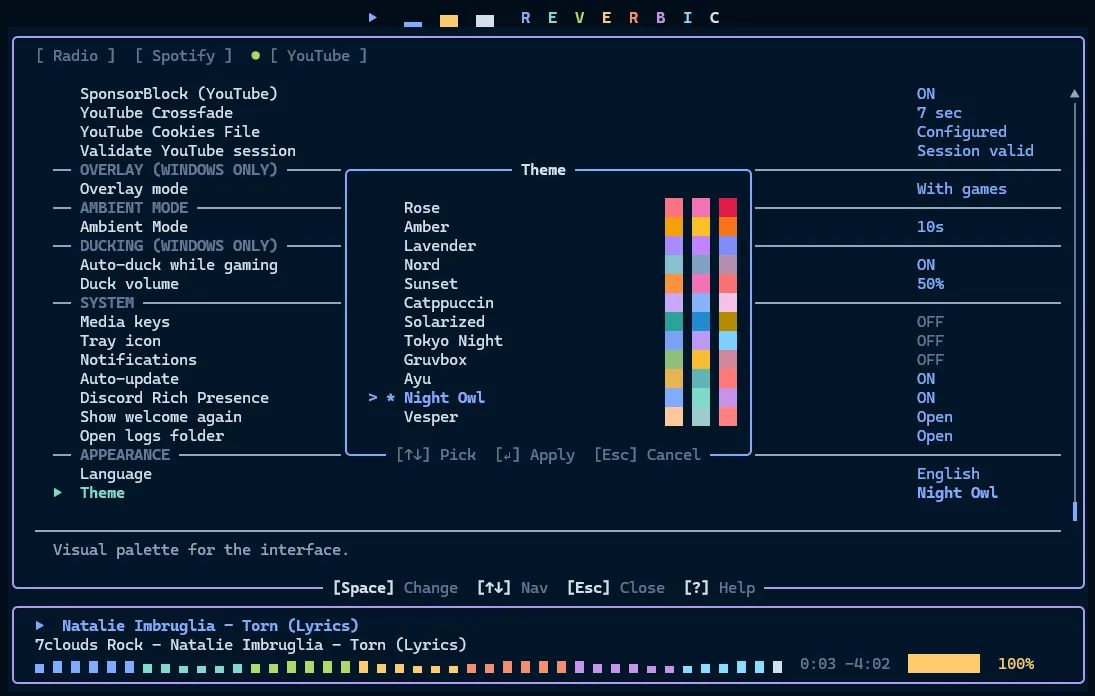Click the Show welcome again Open value
The width and height of the screenshot is (1095, 696).
pyautogui.click(x=934, y=417)
